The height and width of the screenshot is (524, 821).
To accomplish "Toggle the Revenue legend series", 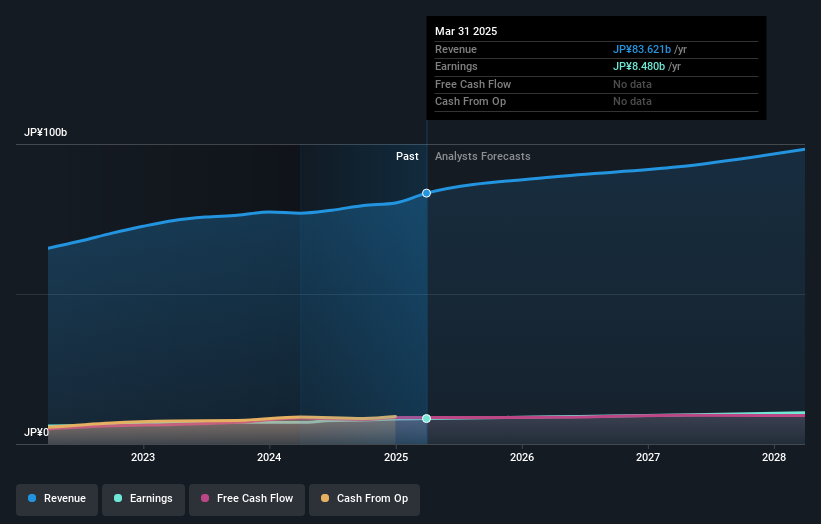I will tap(57, 499).
